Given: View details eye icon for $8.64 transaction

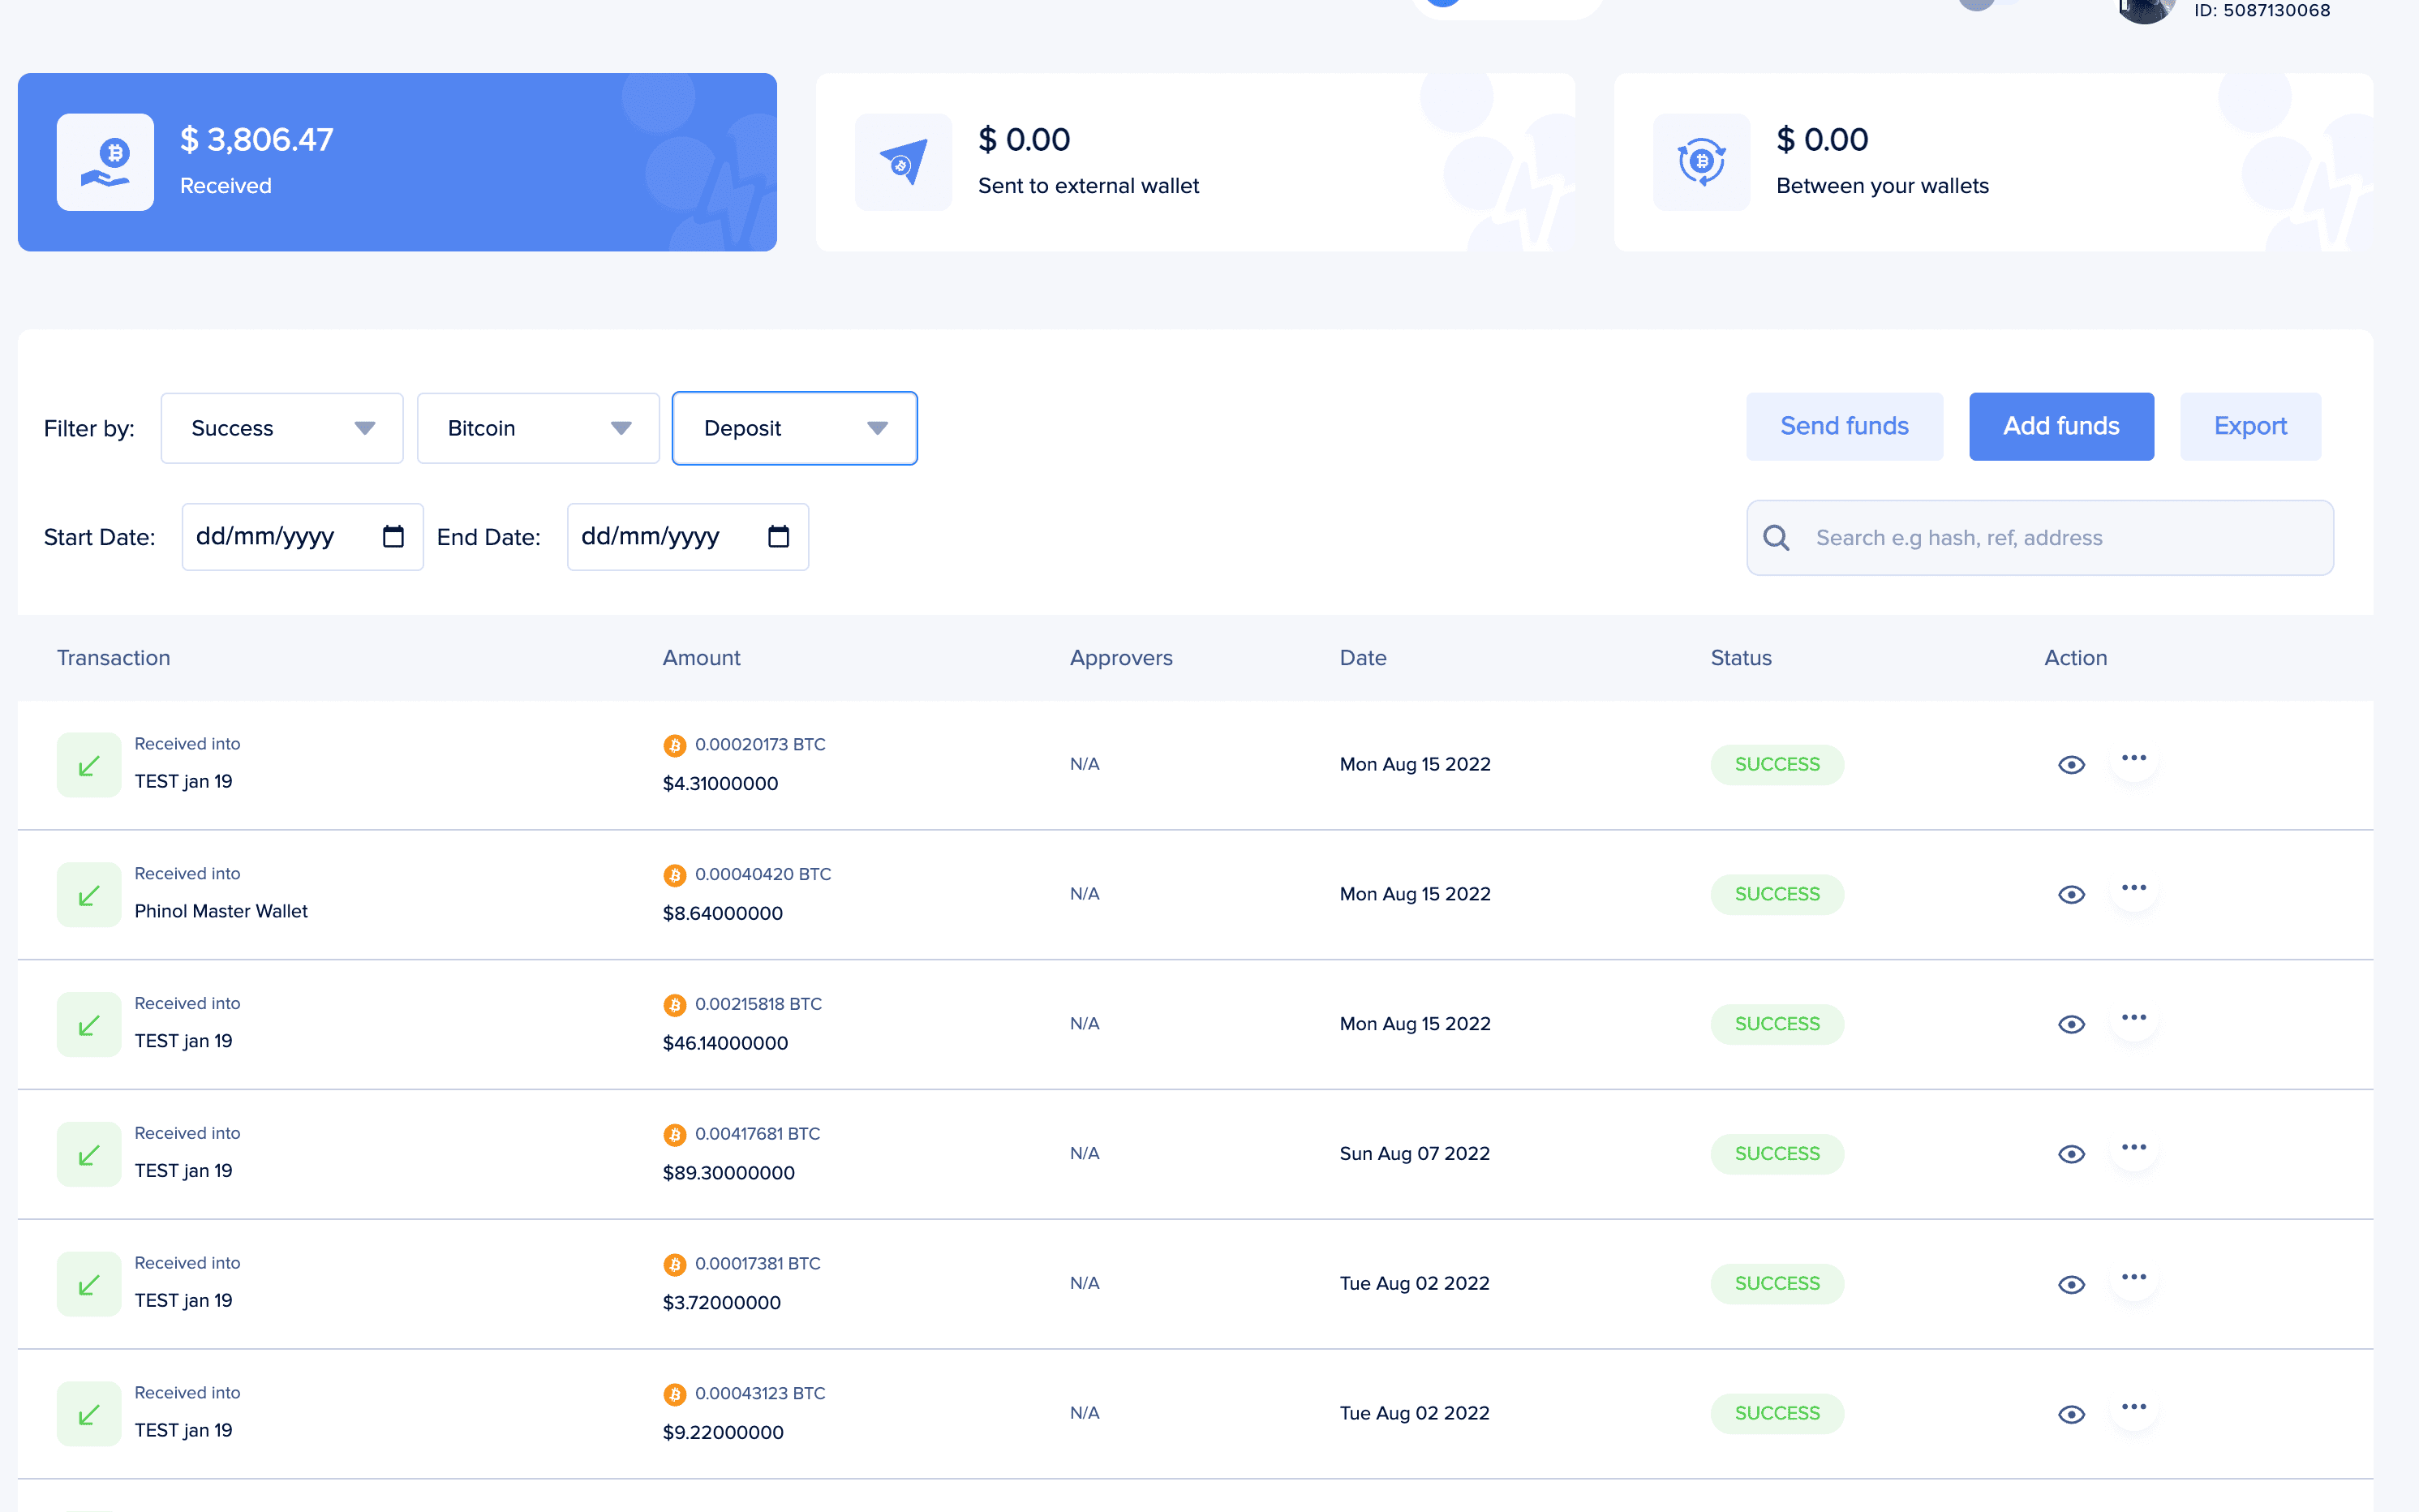Looking at the screenshot, I should (2071, 895).
